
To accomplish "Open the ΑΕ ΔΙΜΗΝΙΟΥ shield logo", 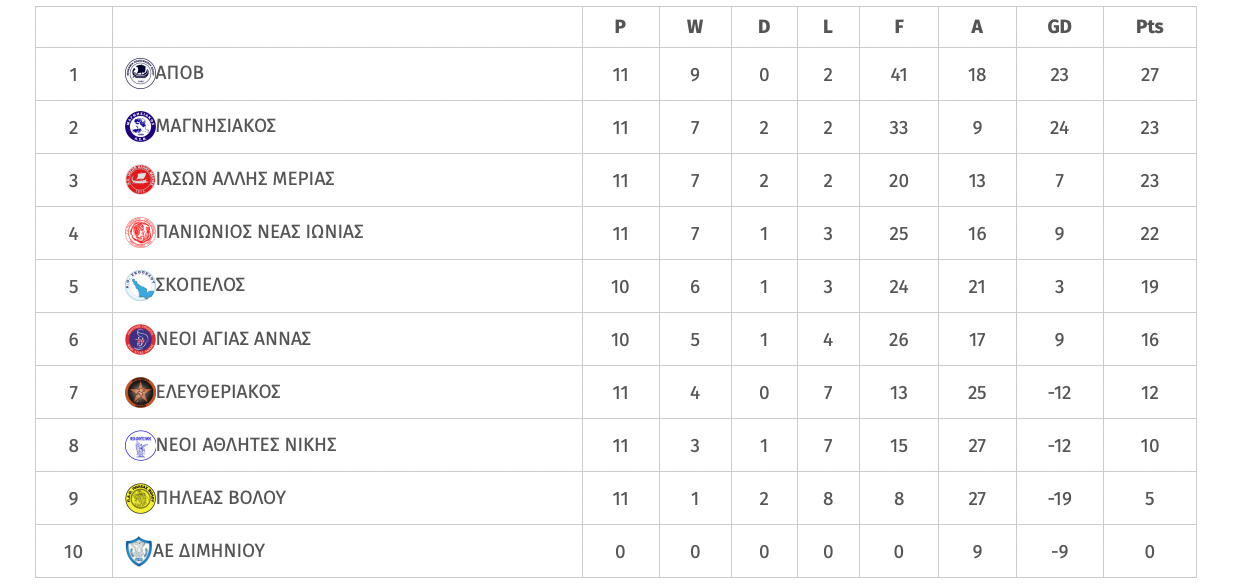I will (x=139, y=551).
